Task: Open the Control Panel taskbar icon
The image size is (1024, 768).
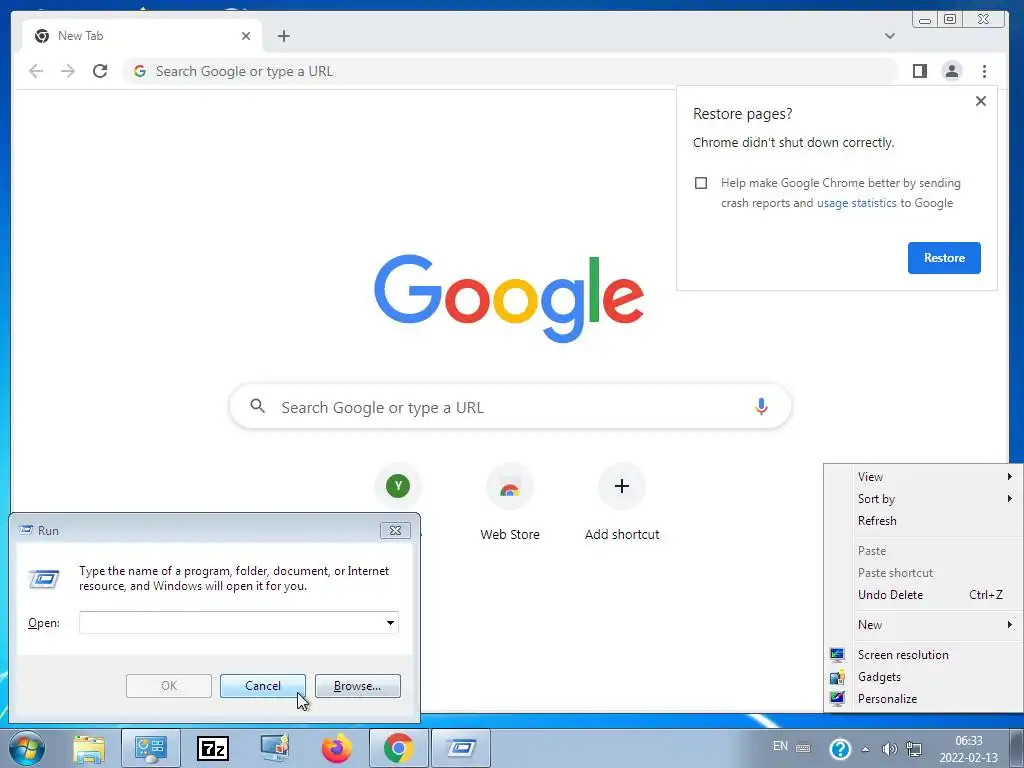Action: [151, 748]
